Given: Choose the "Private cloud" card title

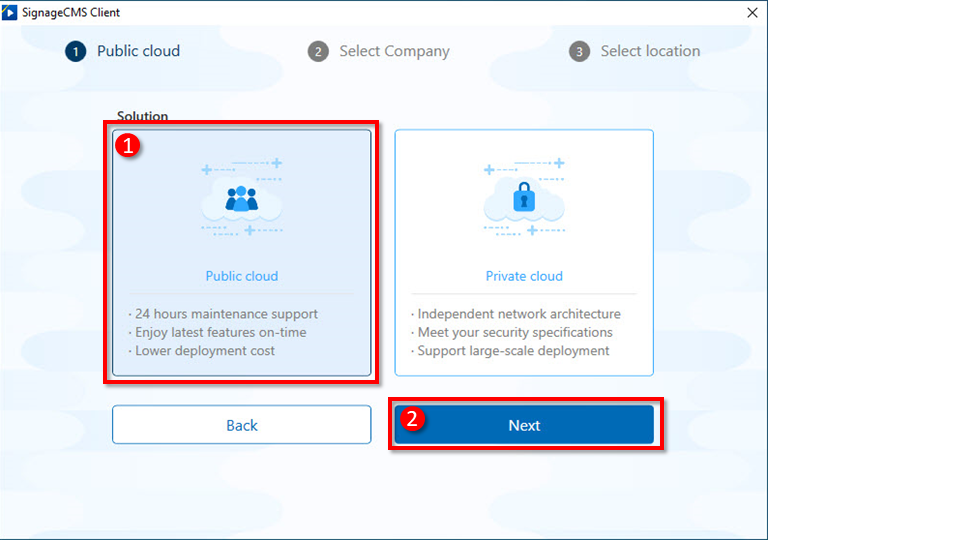Looking at the screenshot, I should [x=524, y=276].
